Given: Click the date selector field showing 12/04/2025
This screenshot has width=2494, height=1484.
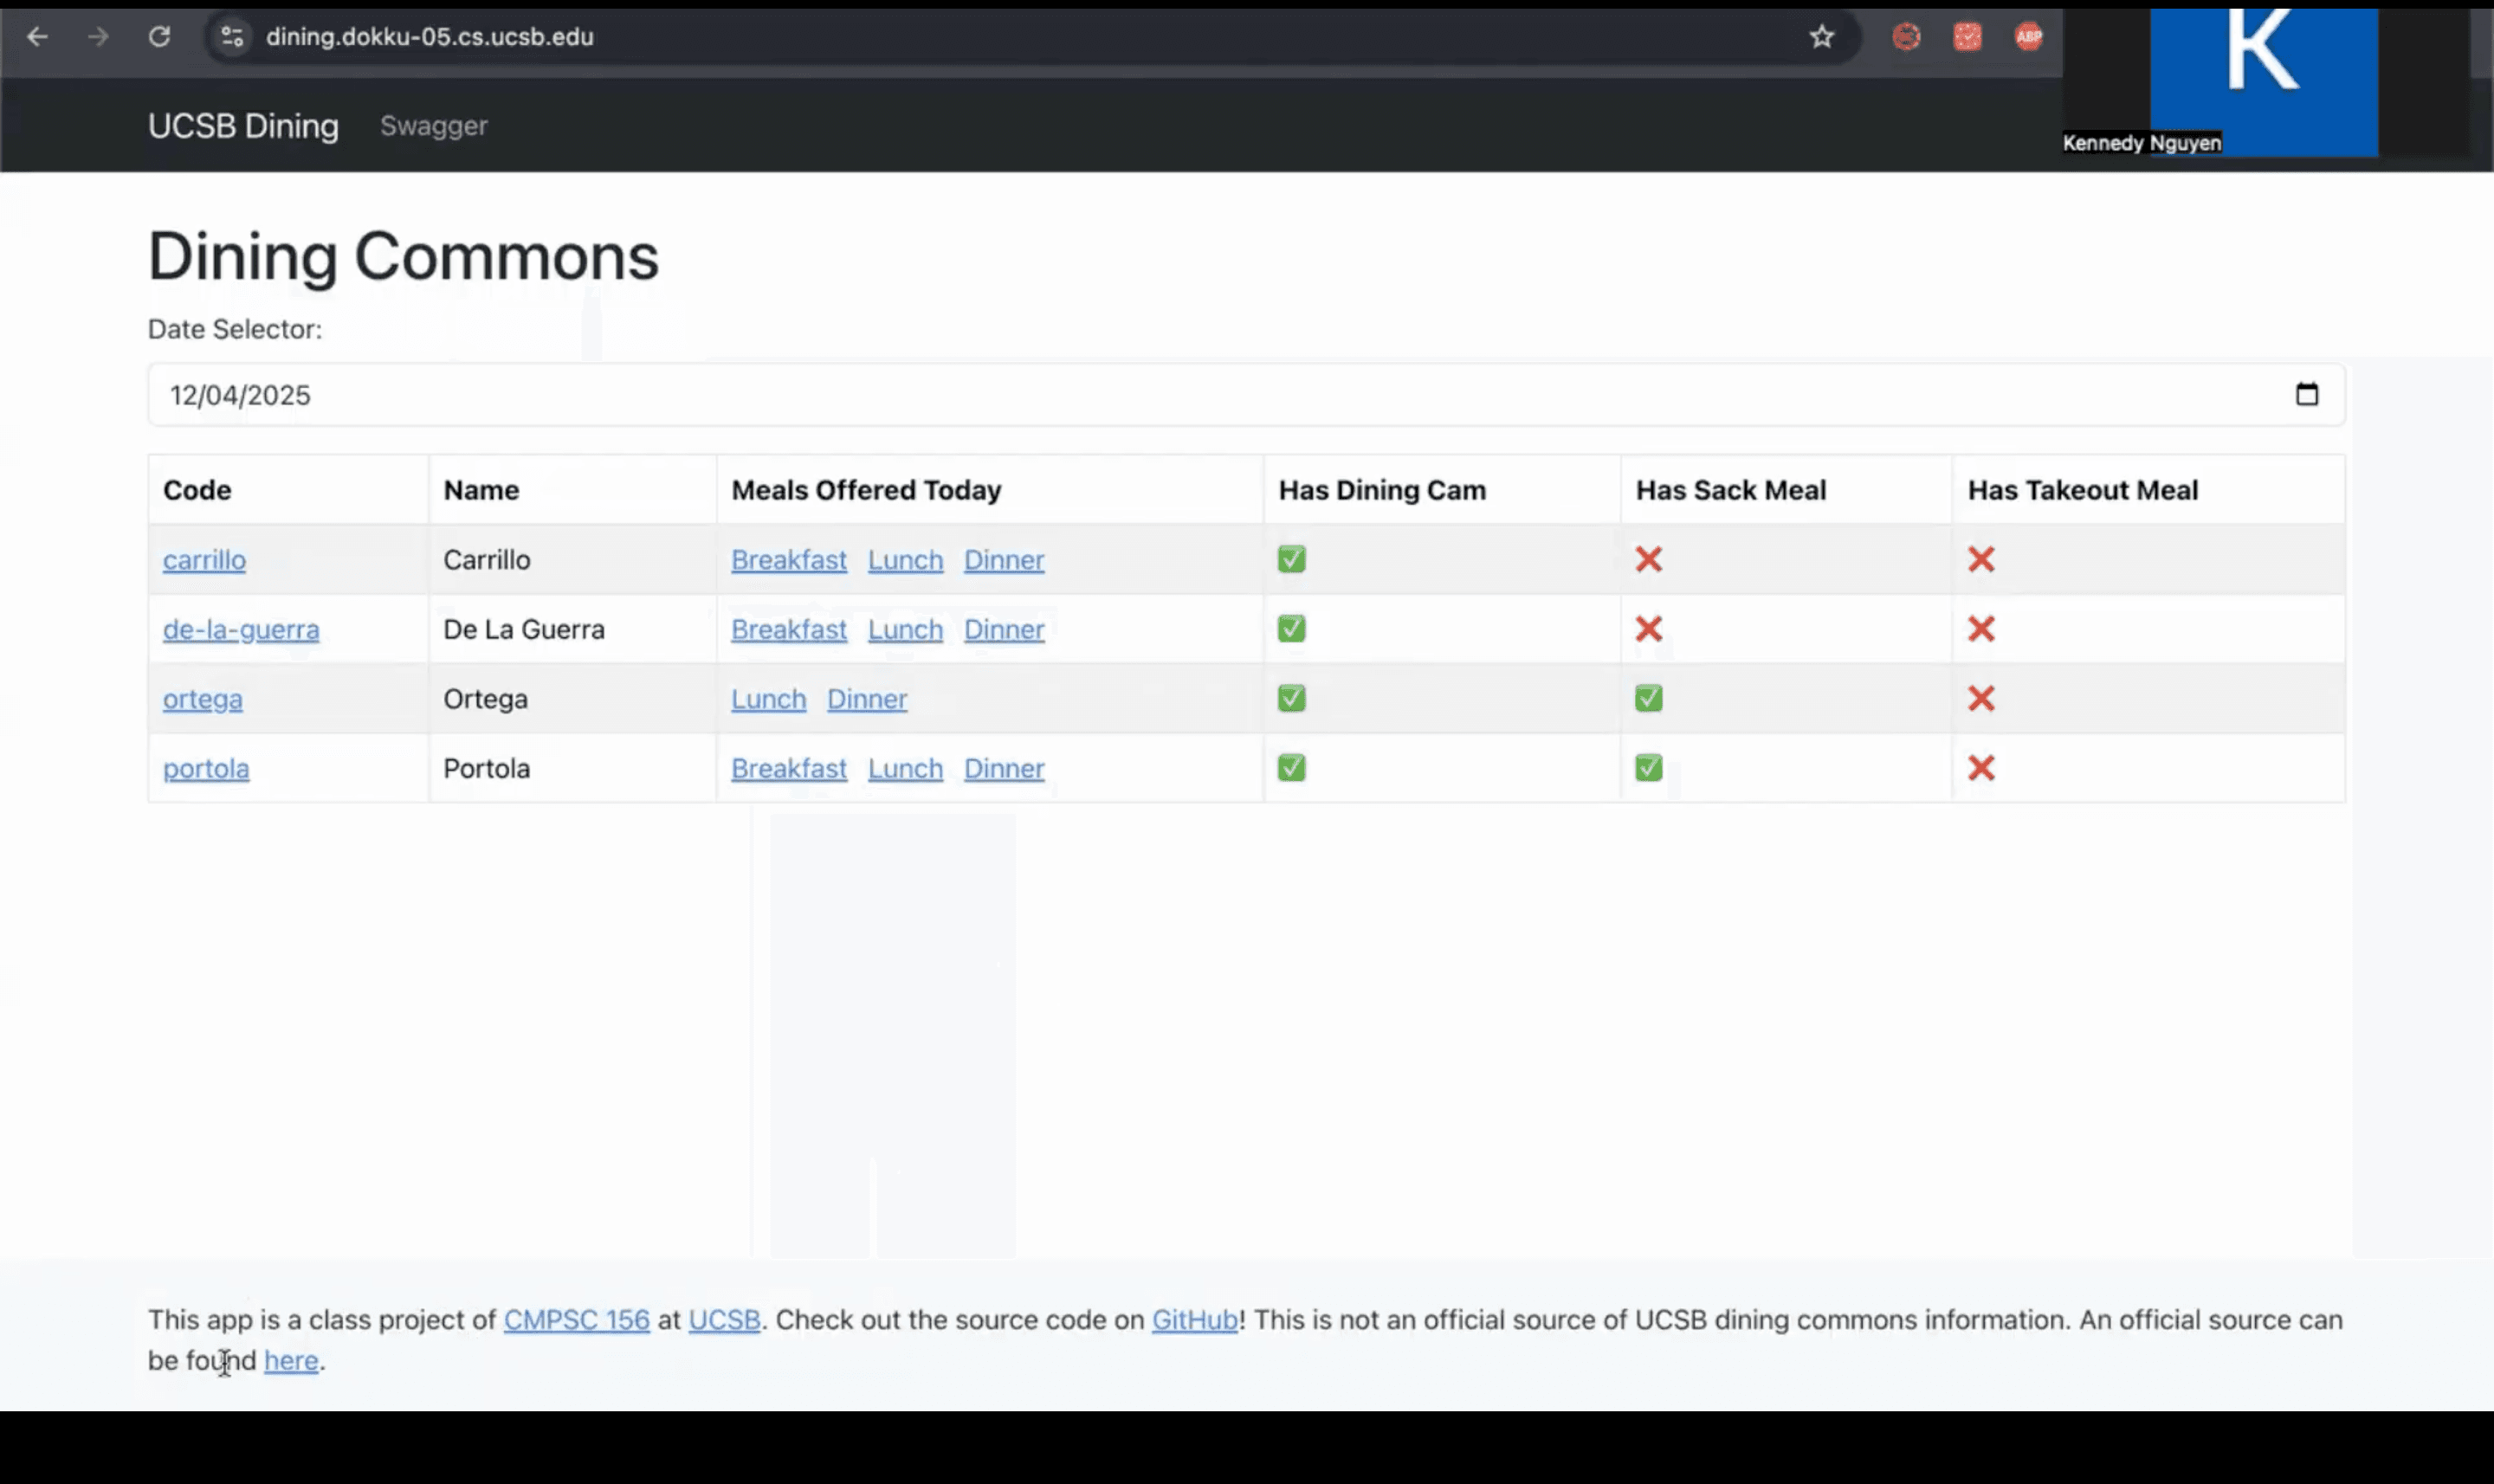Looking at the screenshot, I should point(1246,395).
